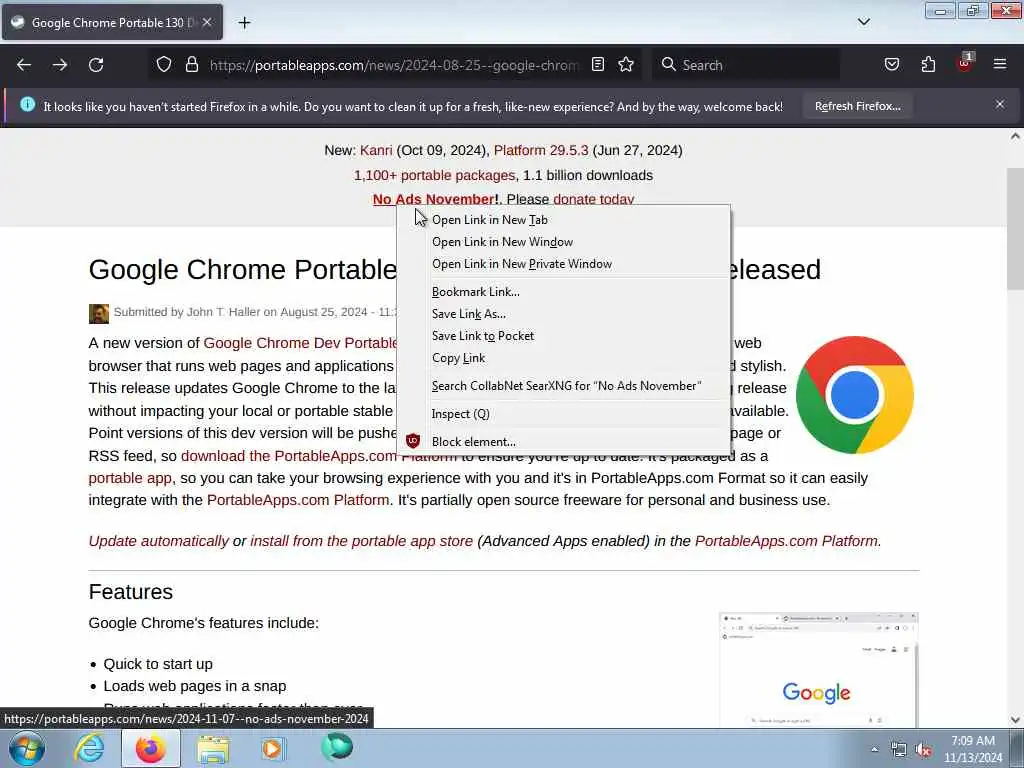Go back to the previous page
The height and width of the screenshot is (768, 1024).
click(24, 65)
